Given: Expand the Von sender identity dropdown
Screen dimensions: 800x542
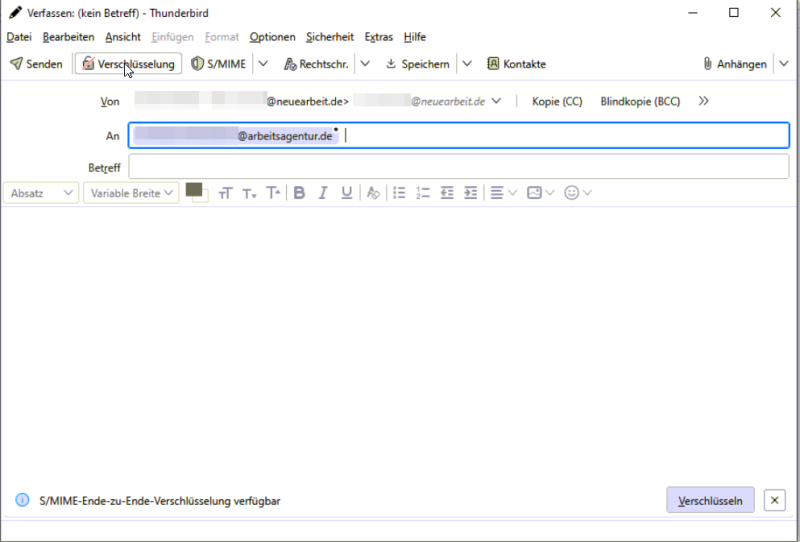Looking at the screenshot, I should [x=496, y=101].
